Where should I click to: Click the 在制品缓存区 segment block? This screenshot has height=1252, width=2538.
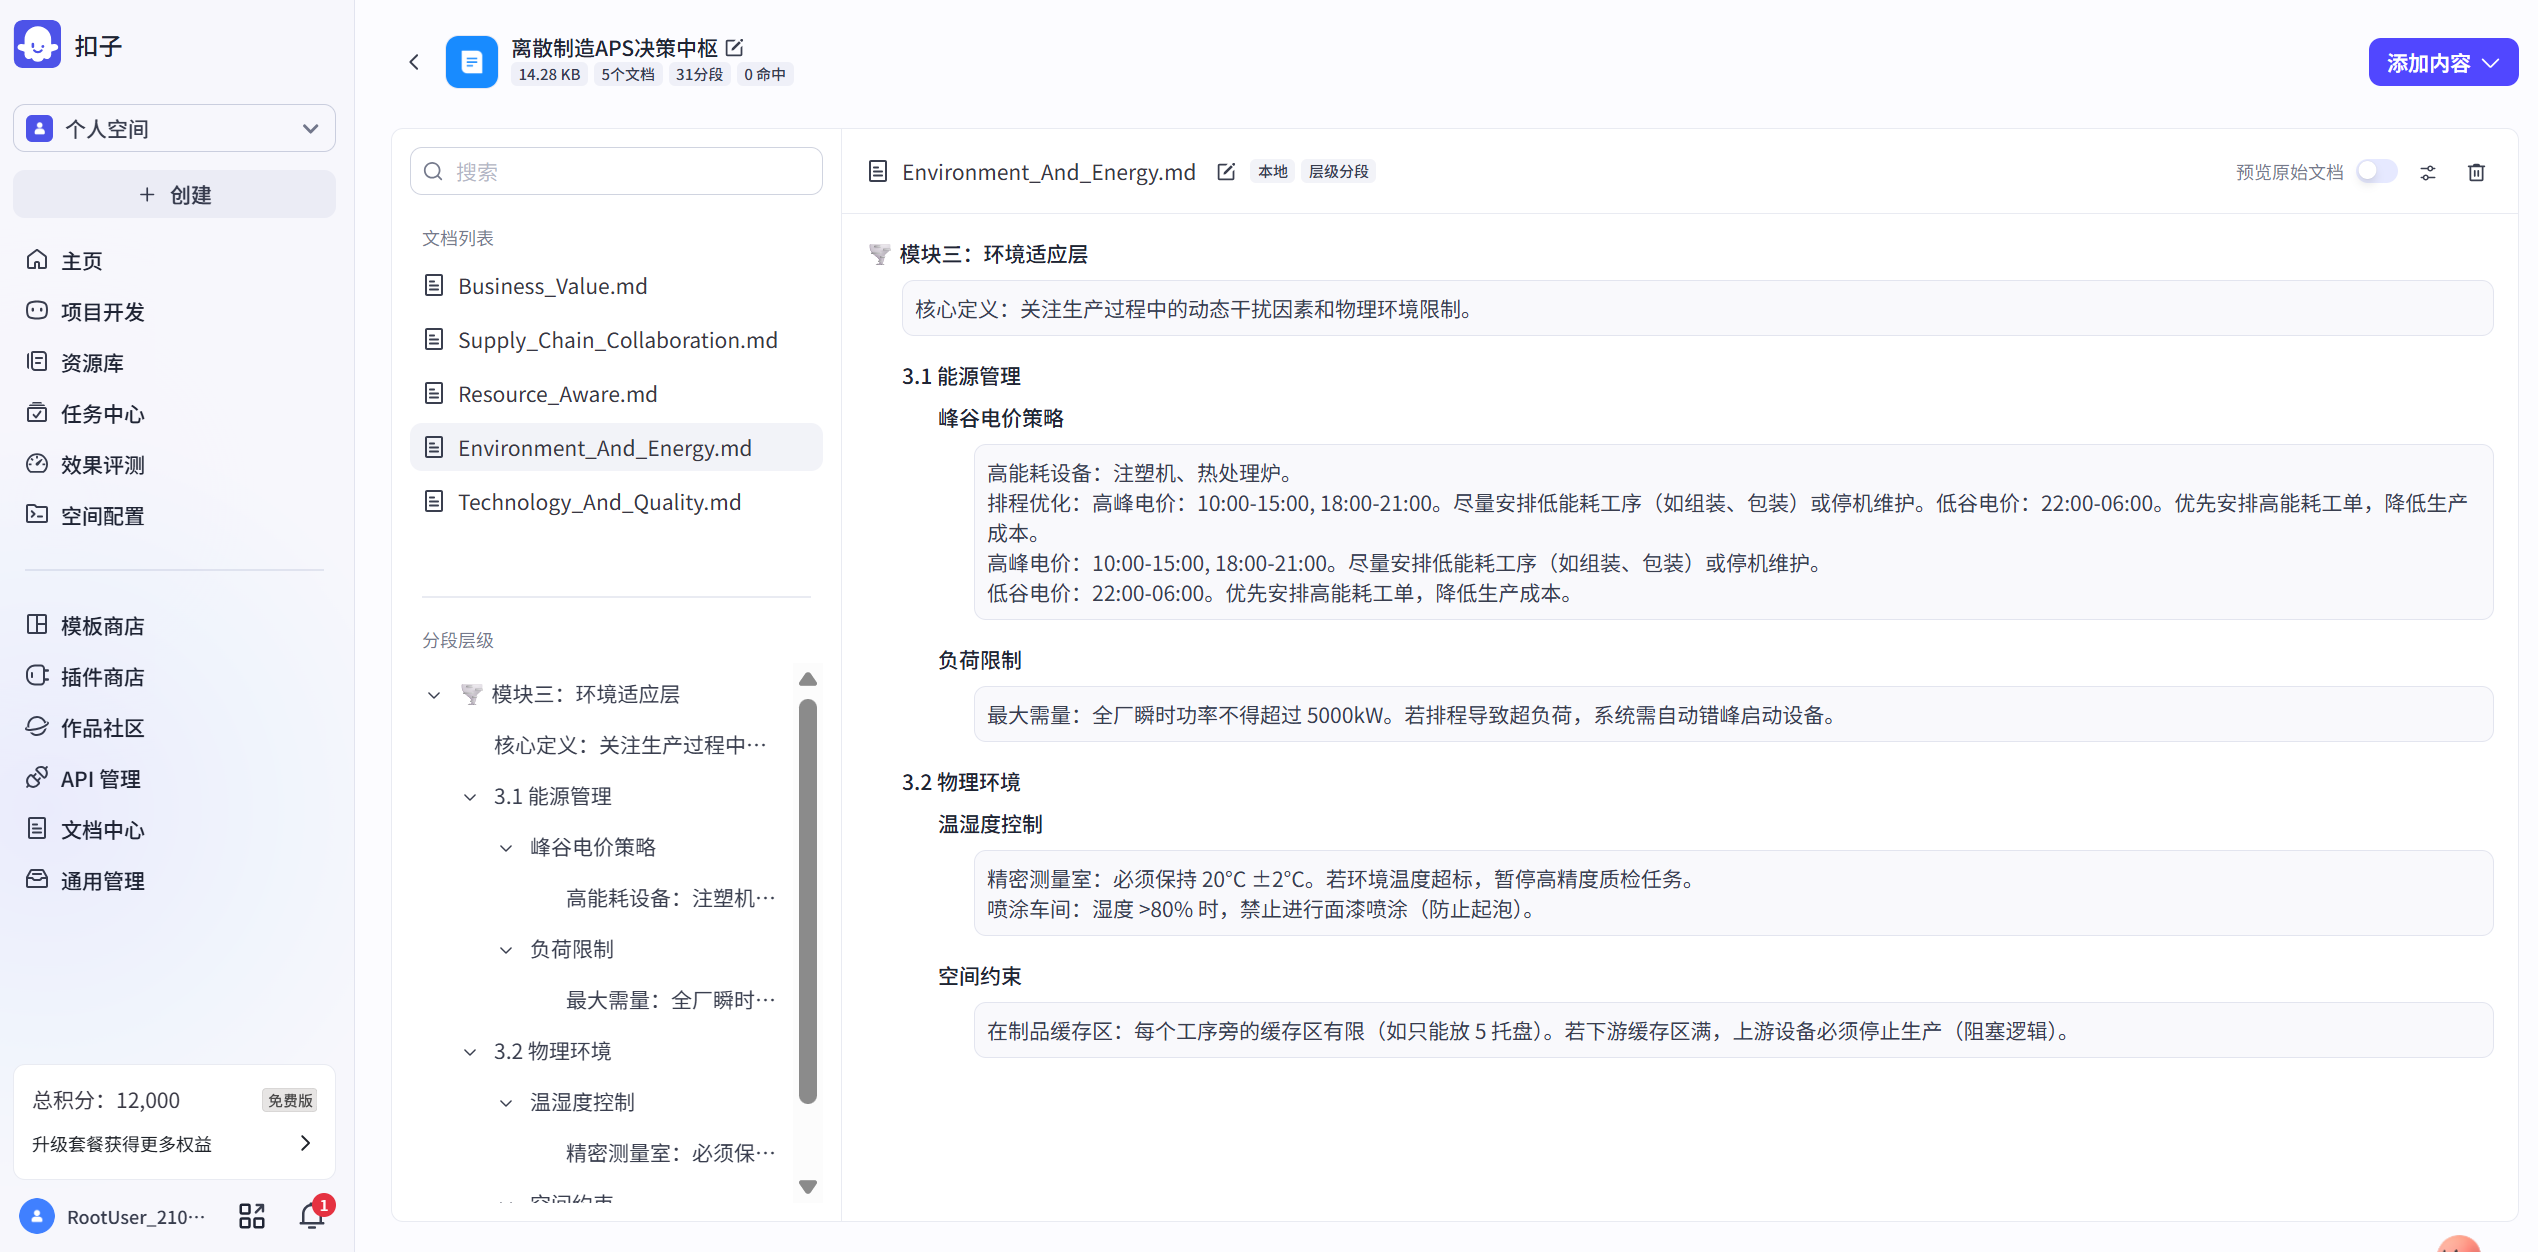click(x=1733, y=1031)
